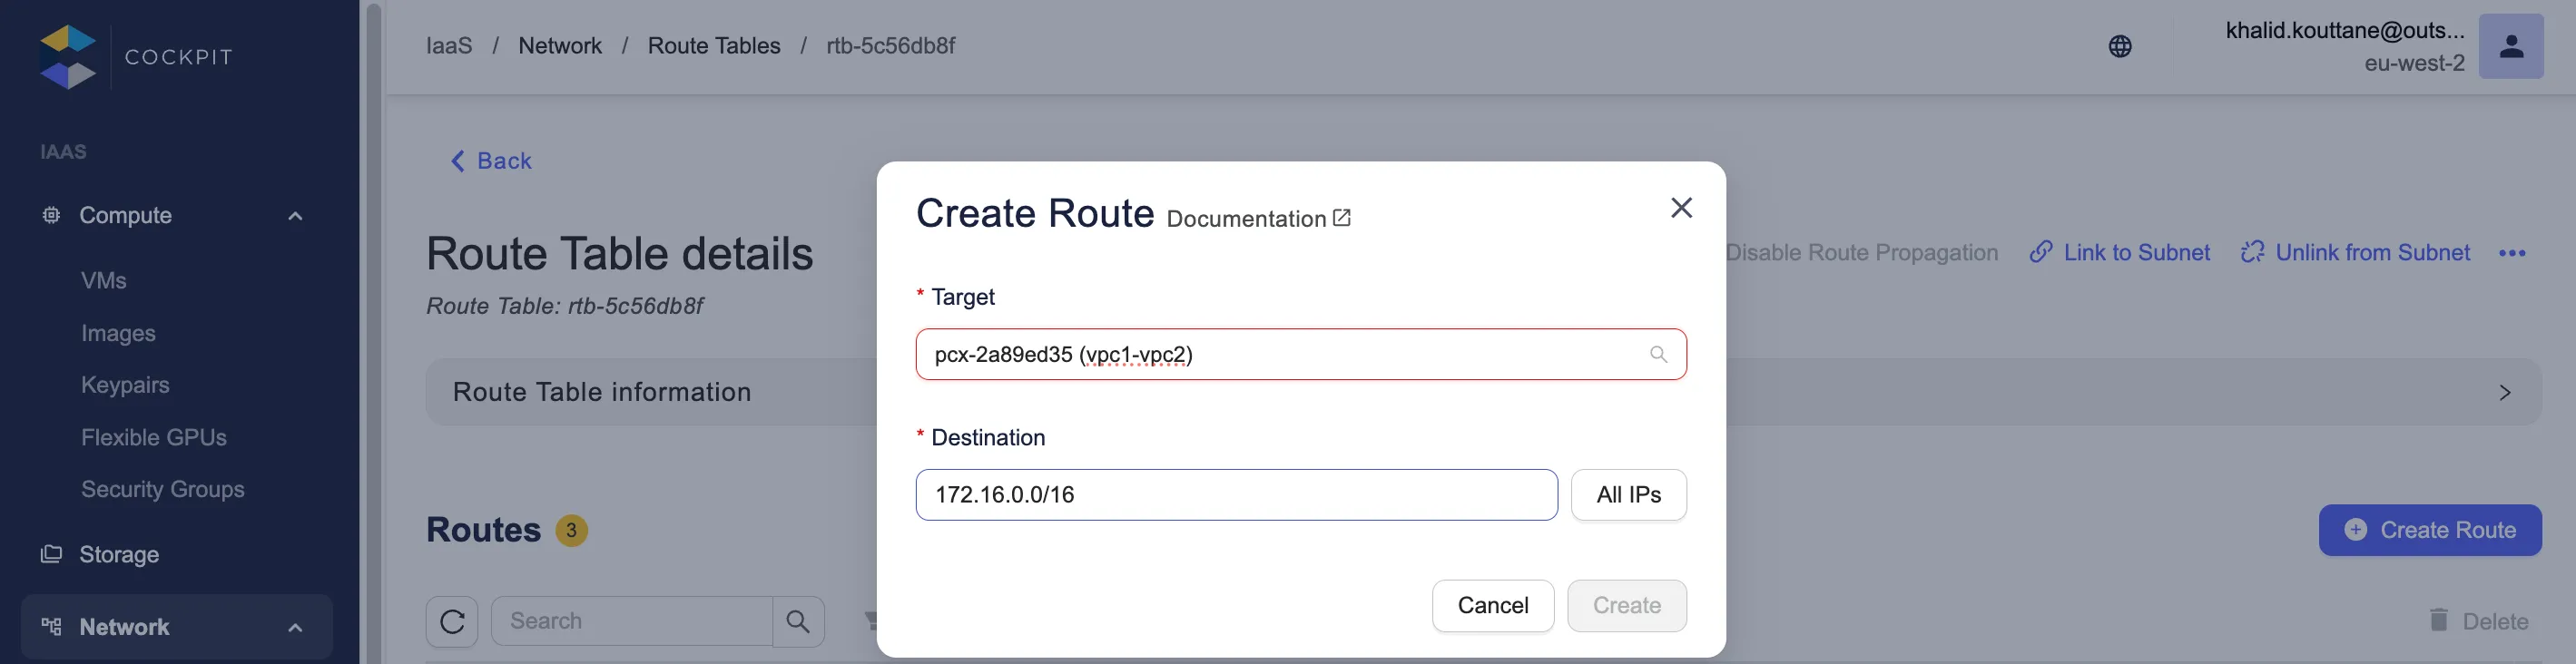Expand the Route Table information panel
This screenshot has width=2576, height=664.
point(2504,393)
